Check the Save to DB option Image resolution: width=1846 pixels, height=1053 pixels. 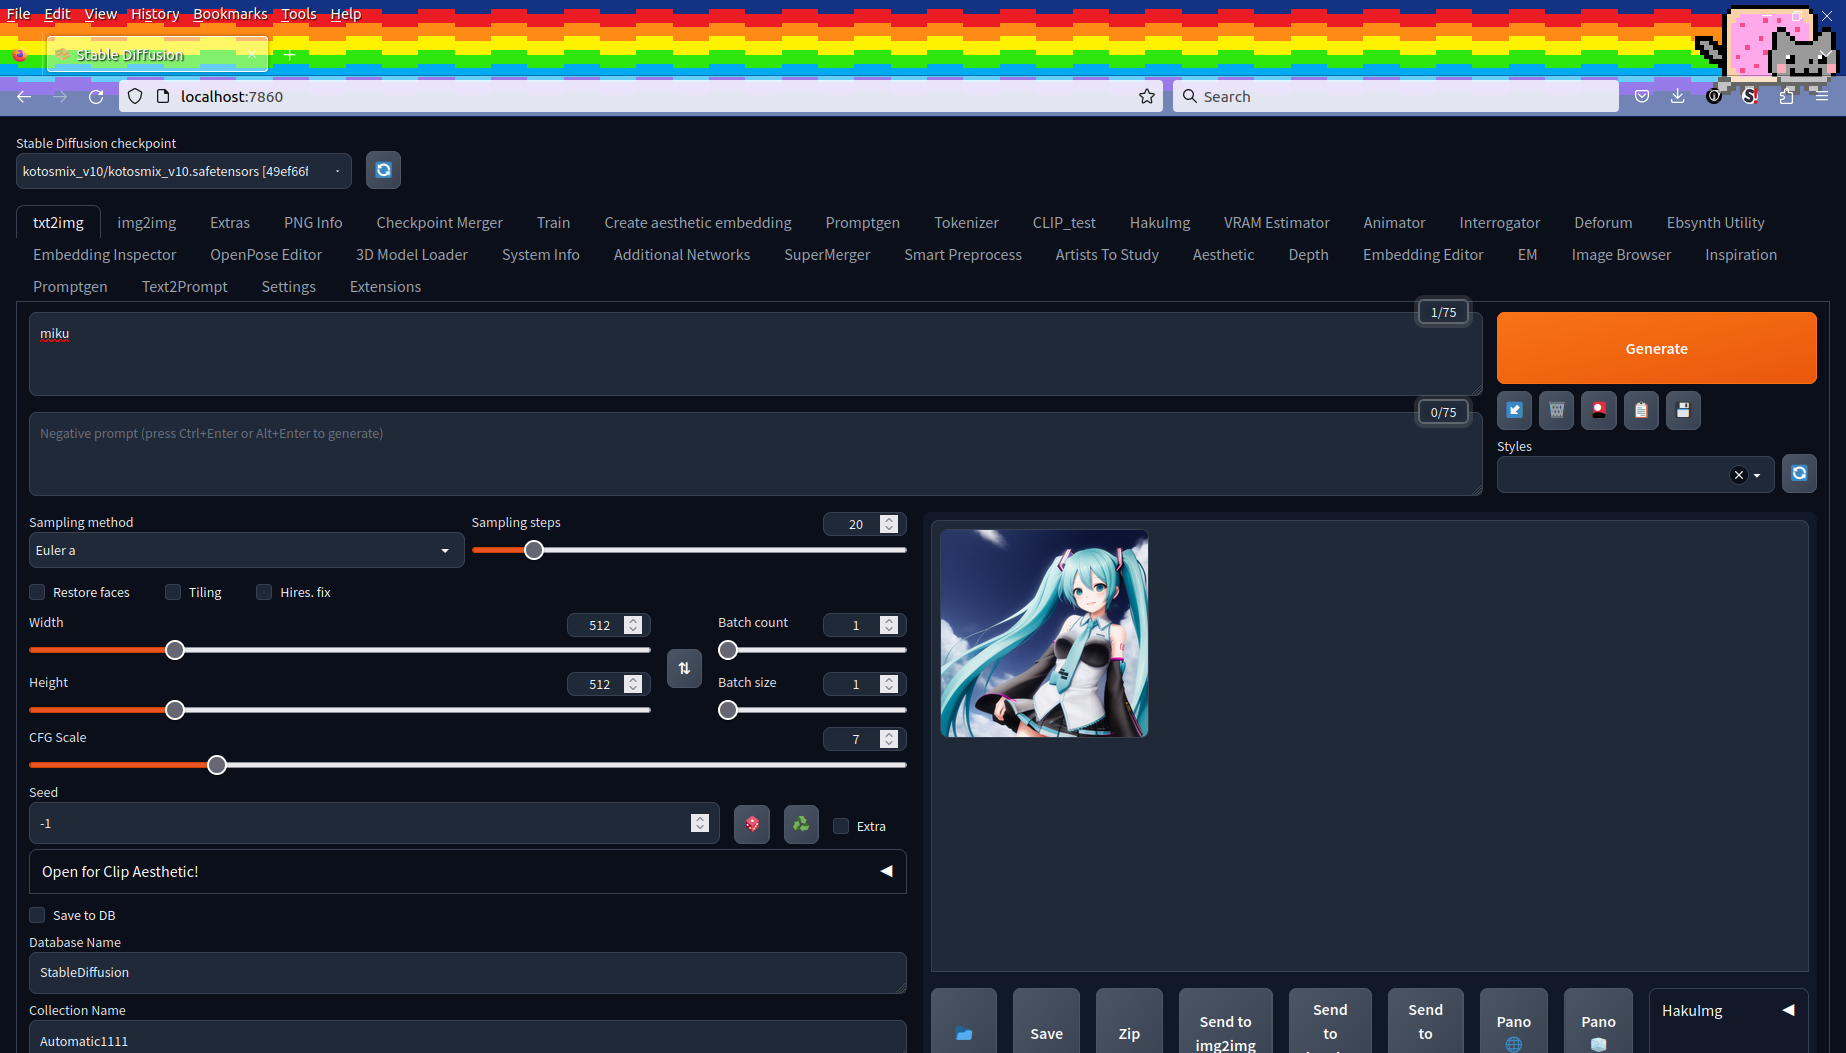click(x=37, y=915)
